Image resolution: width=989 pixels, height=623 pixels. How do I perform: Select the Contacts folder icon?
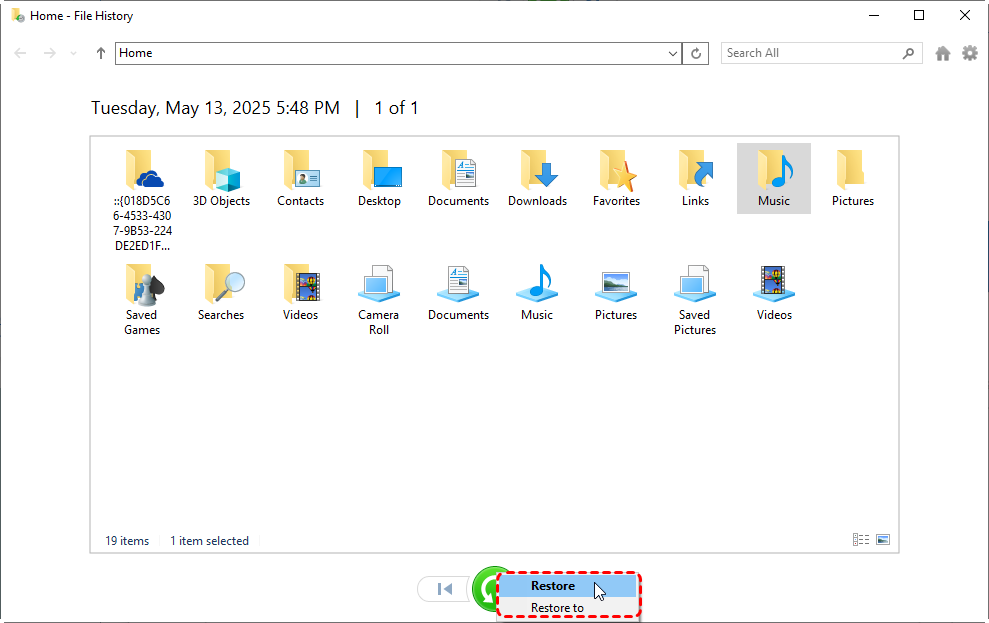pyautogui.click(x=300, y=171)
